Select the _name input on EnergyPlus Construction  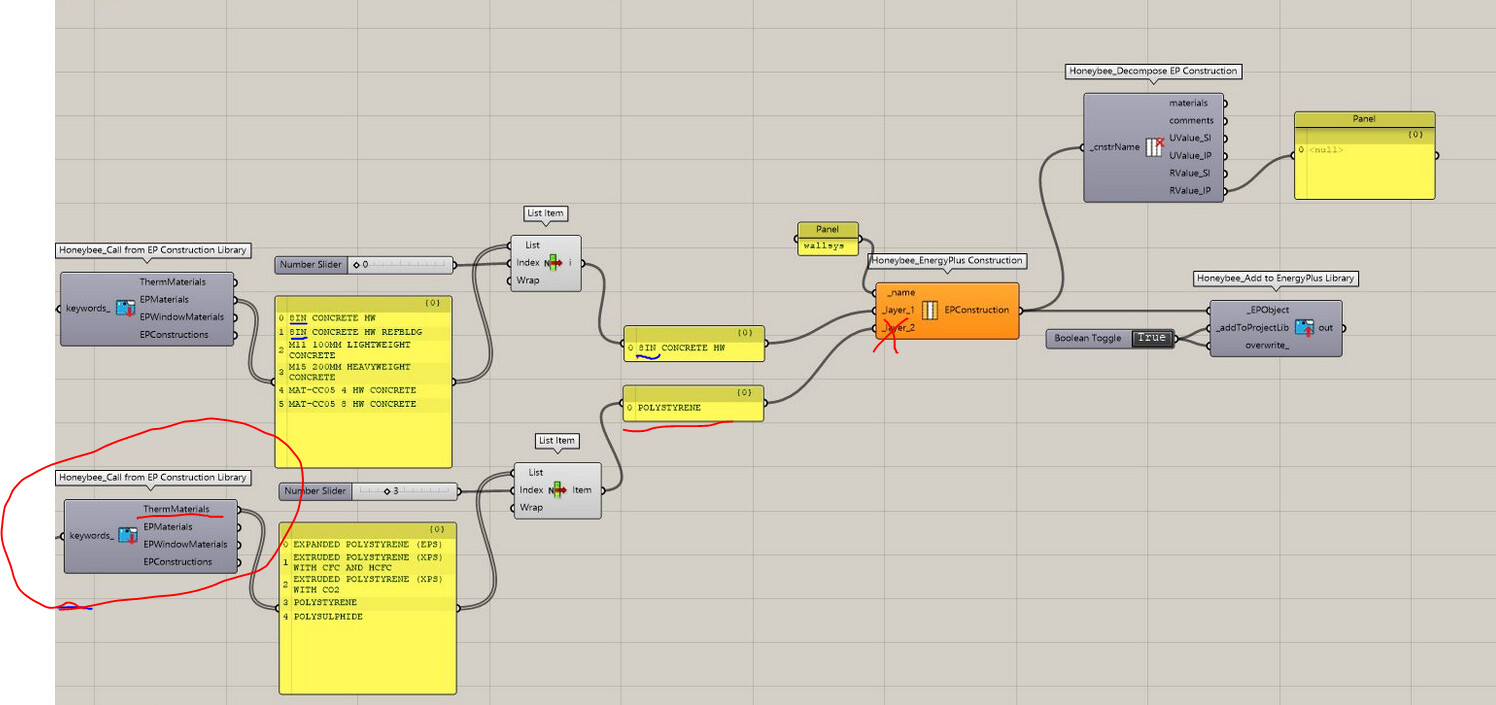coord(900,292)
